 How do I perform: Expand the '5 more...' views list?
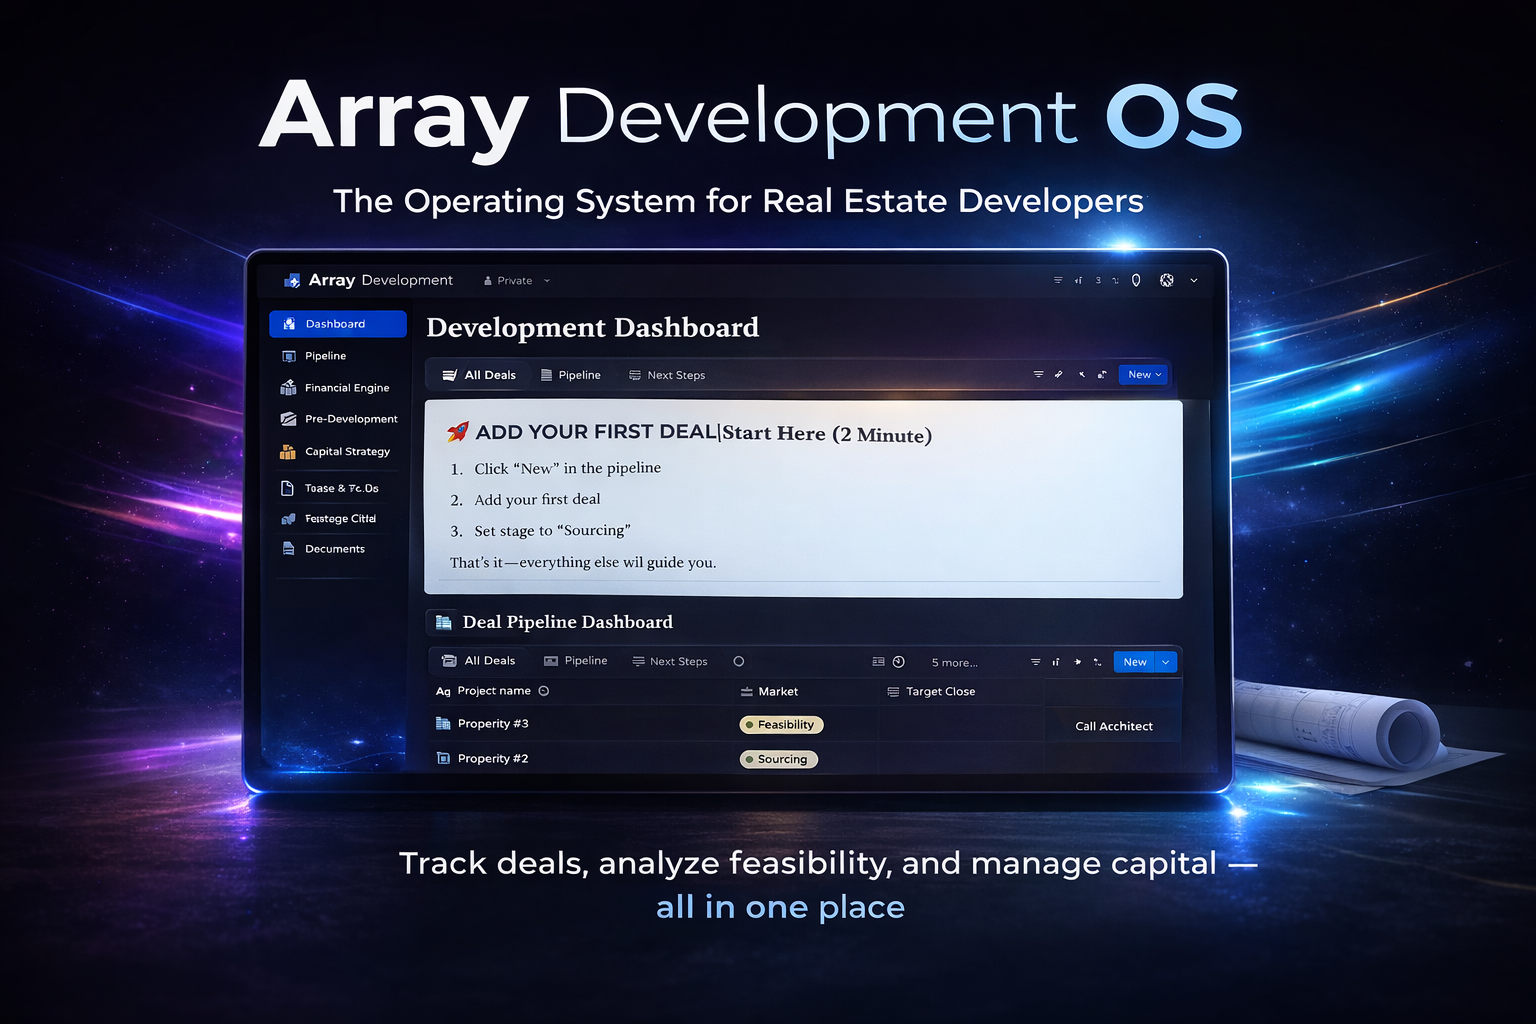pyautogui.click(x=955, y=663)
